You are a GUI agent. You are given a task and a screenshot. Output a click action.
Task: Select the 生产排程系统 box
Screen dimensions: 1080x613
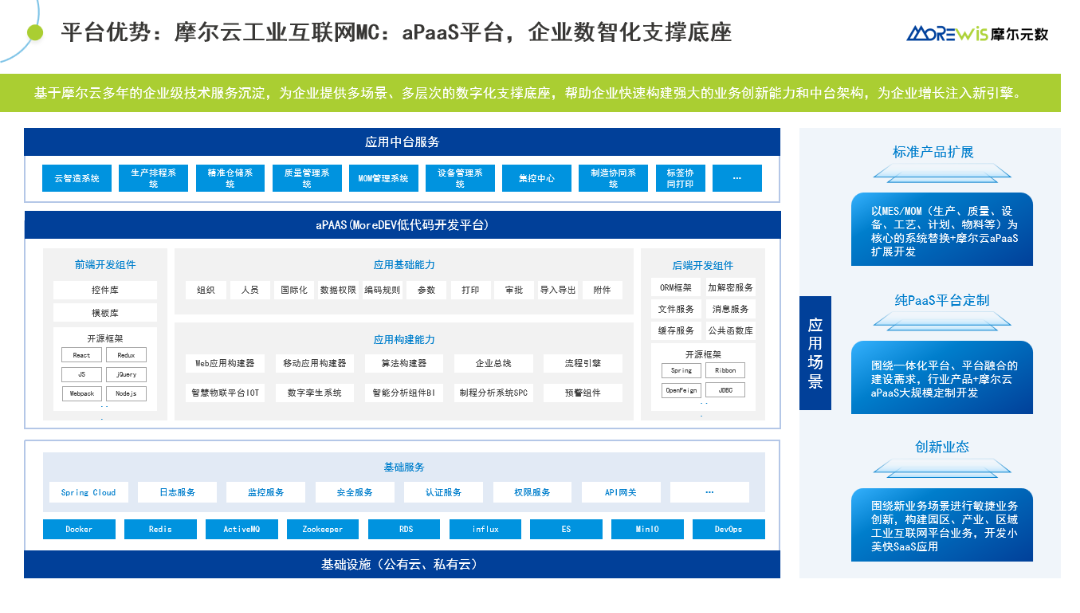153,178
